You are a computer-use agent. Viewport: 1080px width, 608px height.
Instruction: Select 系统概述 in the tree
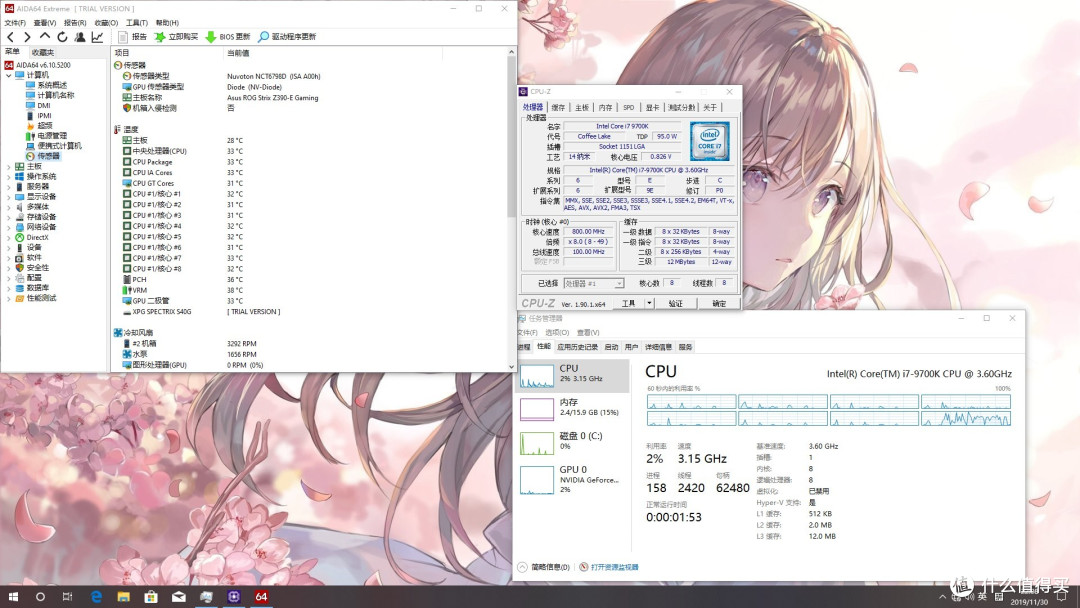[x=52, y=85]
